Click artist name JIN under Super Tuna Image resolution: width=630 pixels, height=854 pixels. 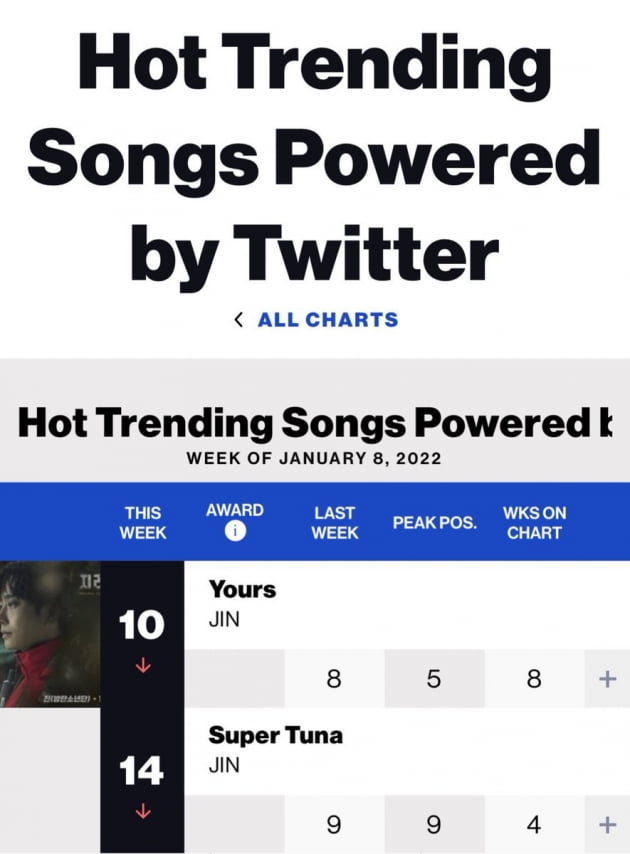(x=224, y=766)
